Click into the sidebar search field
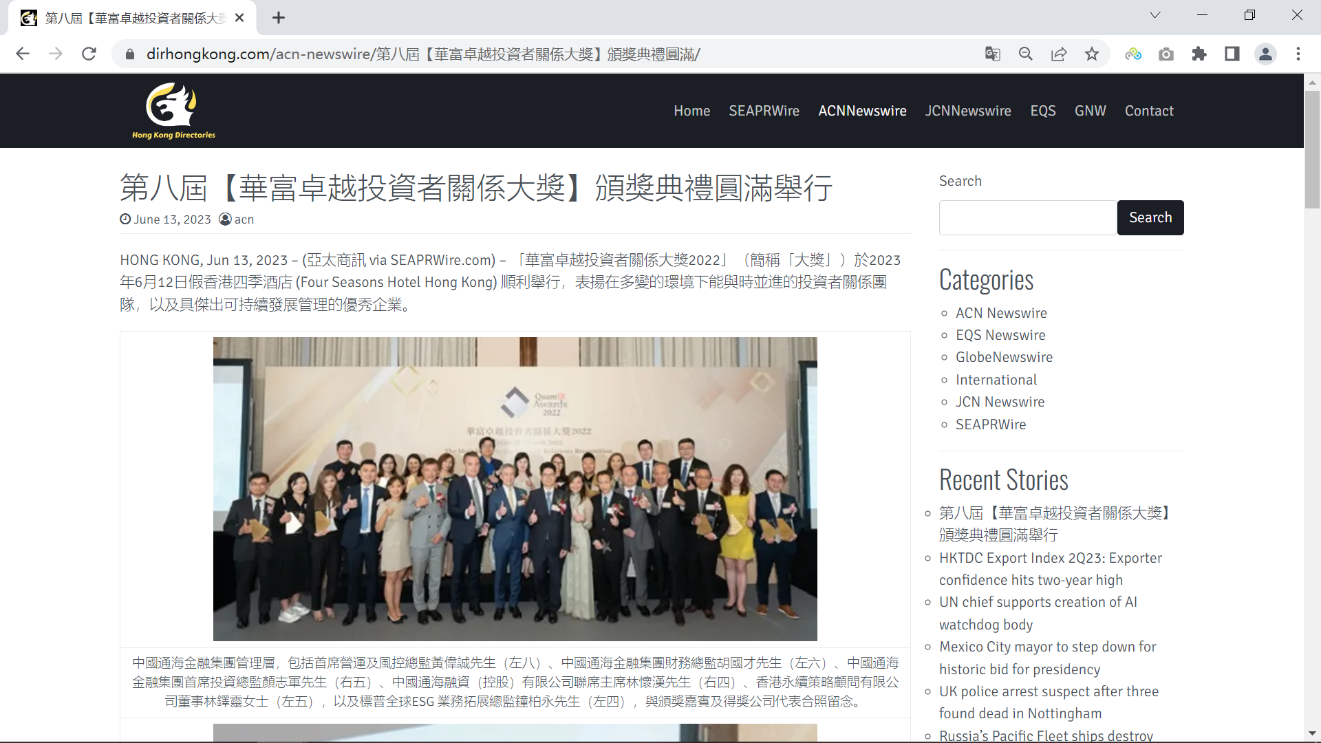This screenshot has width=1321, height=743. click(1028, 217)
